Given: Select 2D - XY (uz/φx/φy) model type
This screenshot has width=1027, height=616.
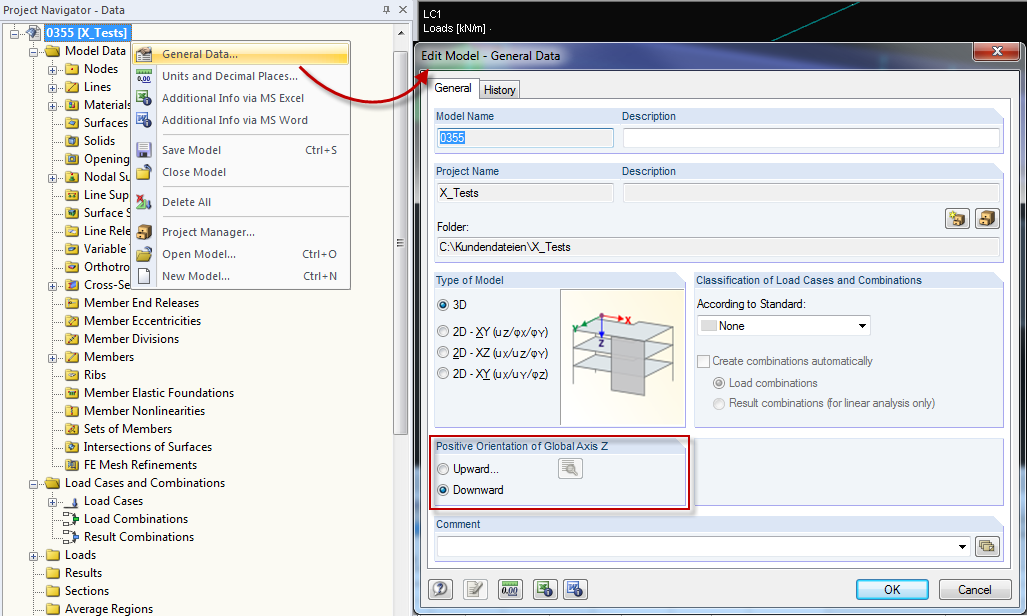Looking at the screenshot, I should click(x=443, y=332).
